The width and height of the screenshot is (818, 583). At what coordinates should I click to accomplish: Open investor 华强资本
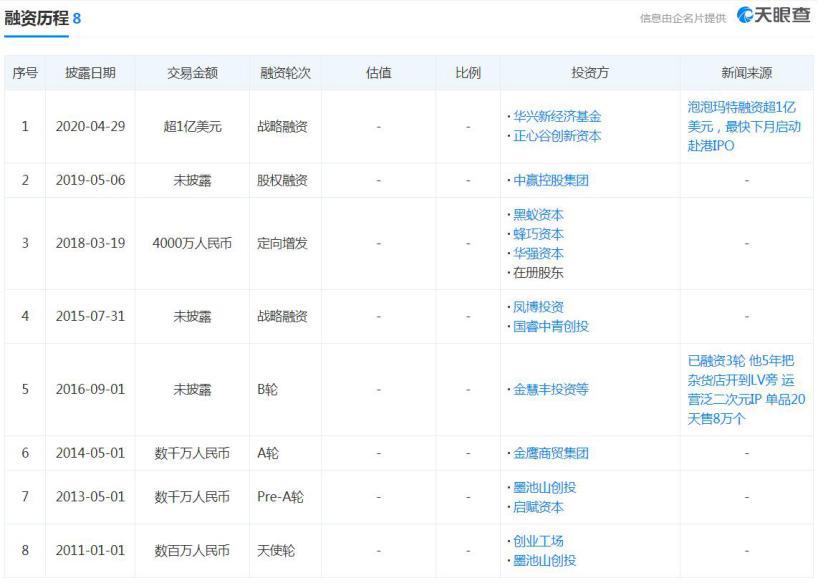pos(538,253)
